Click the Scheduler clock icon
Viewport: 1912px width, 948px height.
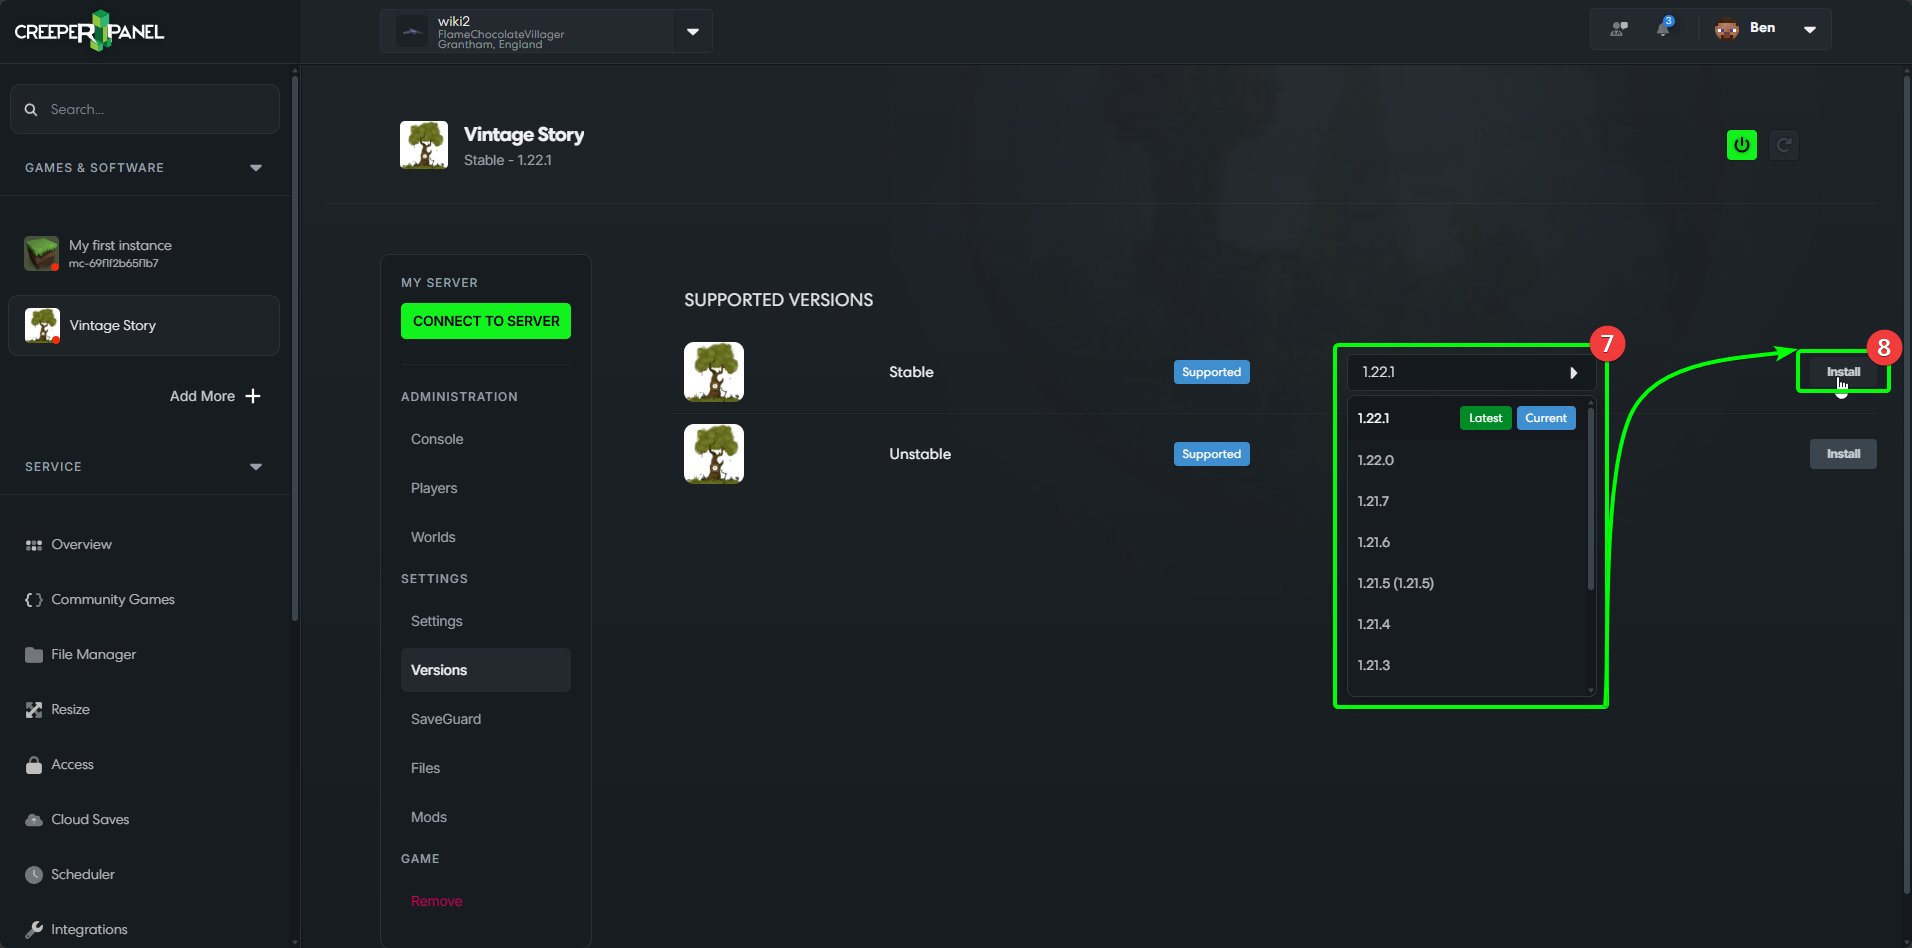tap(34, 875)
